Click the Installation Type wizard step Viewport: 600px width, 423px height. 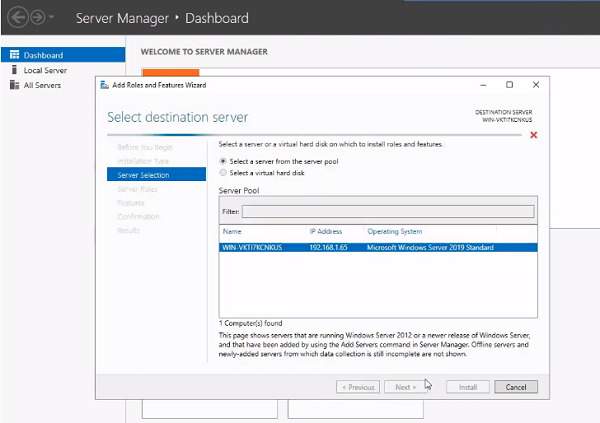tap(143, 161)
